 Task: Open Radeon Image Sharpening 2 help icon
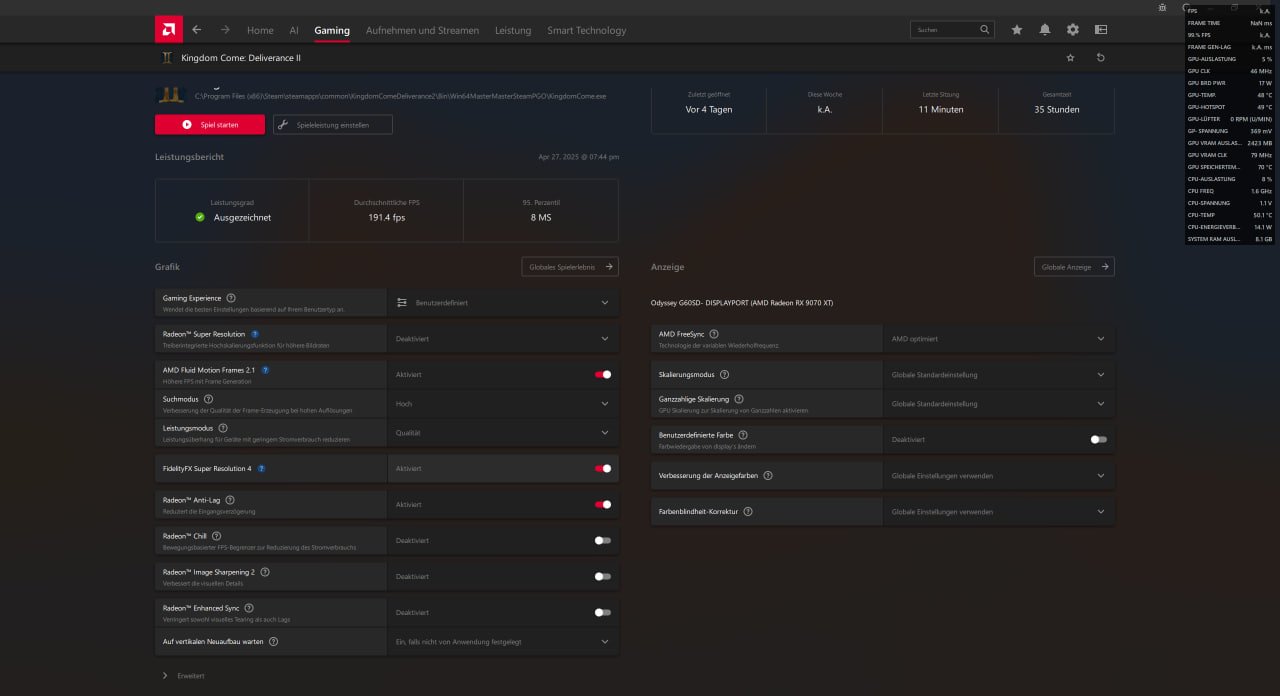pyautogui.click(x=265, y=572)
